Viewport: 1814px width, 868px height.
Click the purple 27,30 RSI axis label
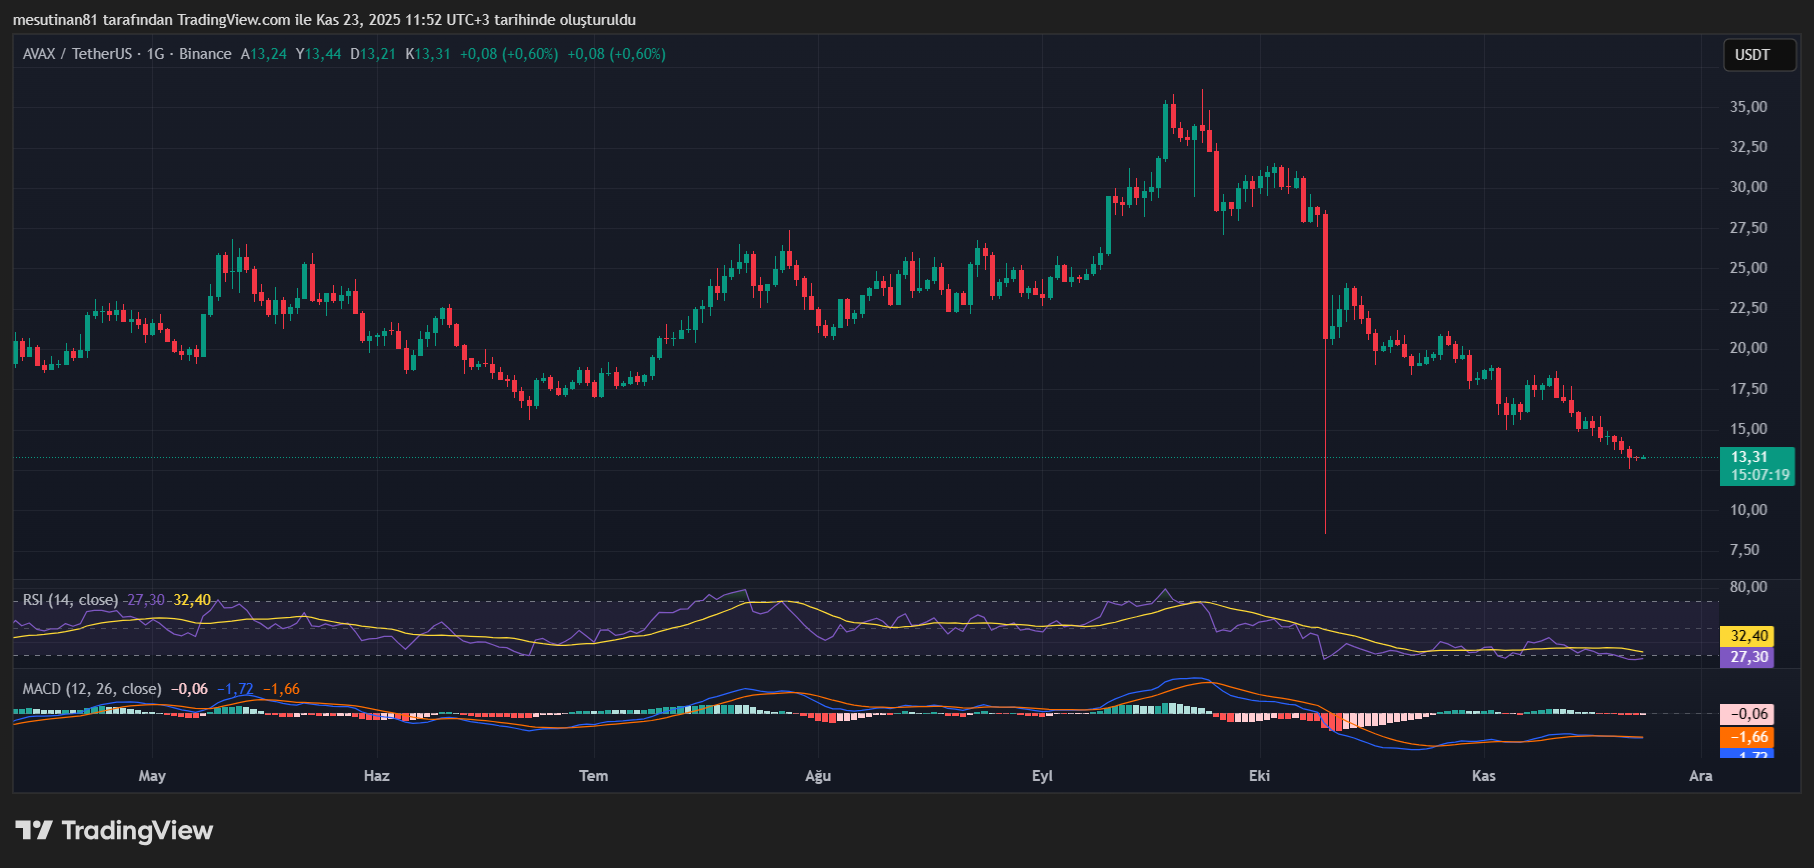click(1749, 657)
